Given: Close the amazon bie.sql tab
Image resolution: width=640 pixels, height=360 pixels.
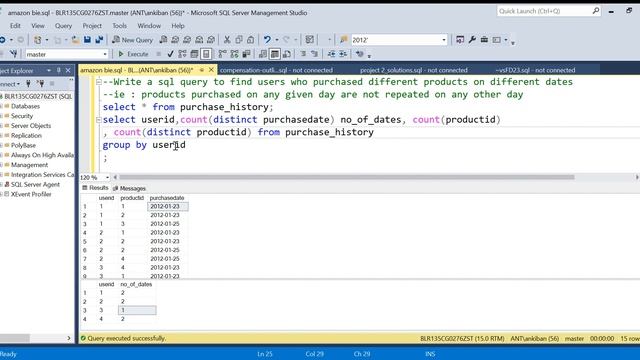Looking at the screenshot, I should pyautogui.click(x=211, y=70).
